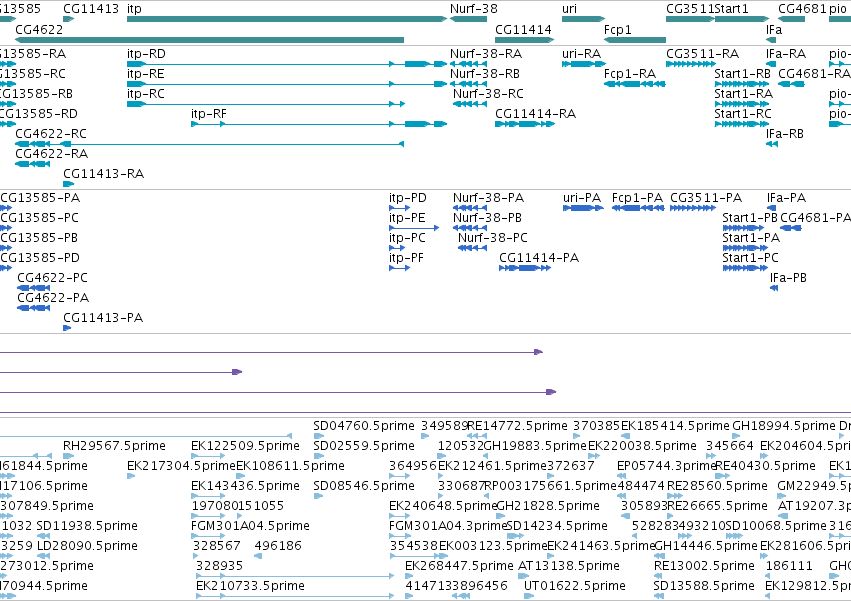Click the Fcp1-PA protein label
Viewport: 851px width, 601px height.
637,198
